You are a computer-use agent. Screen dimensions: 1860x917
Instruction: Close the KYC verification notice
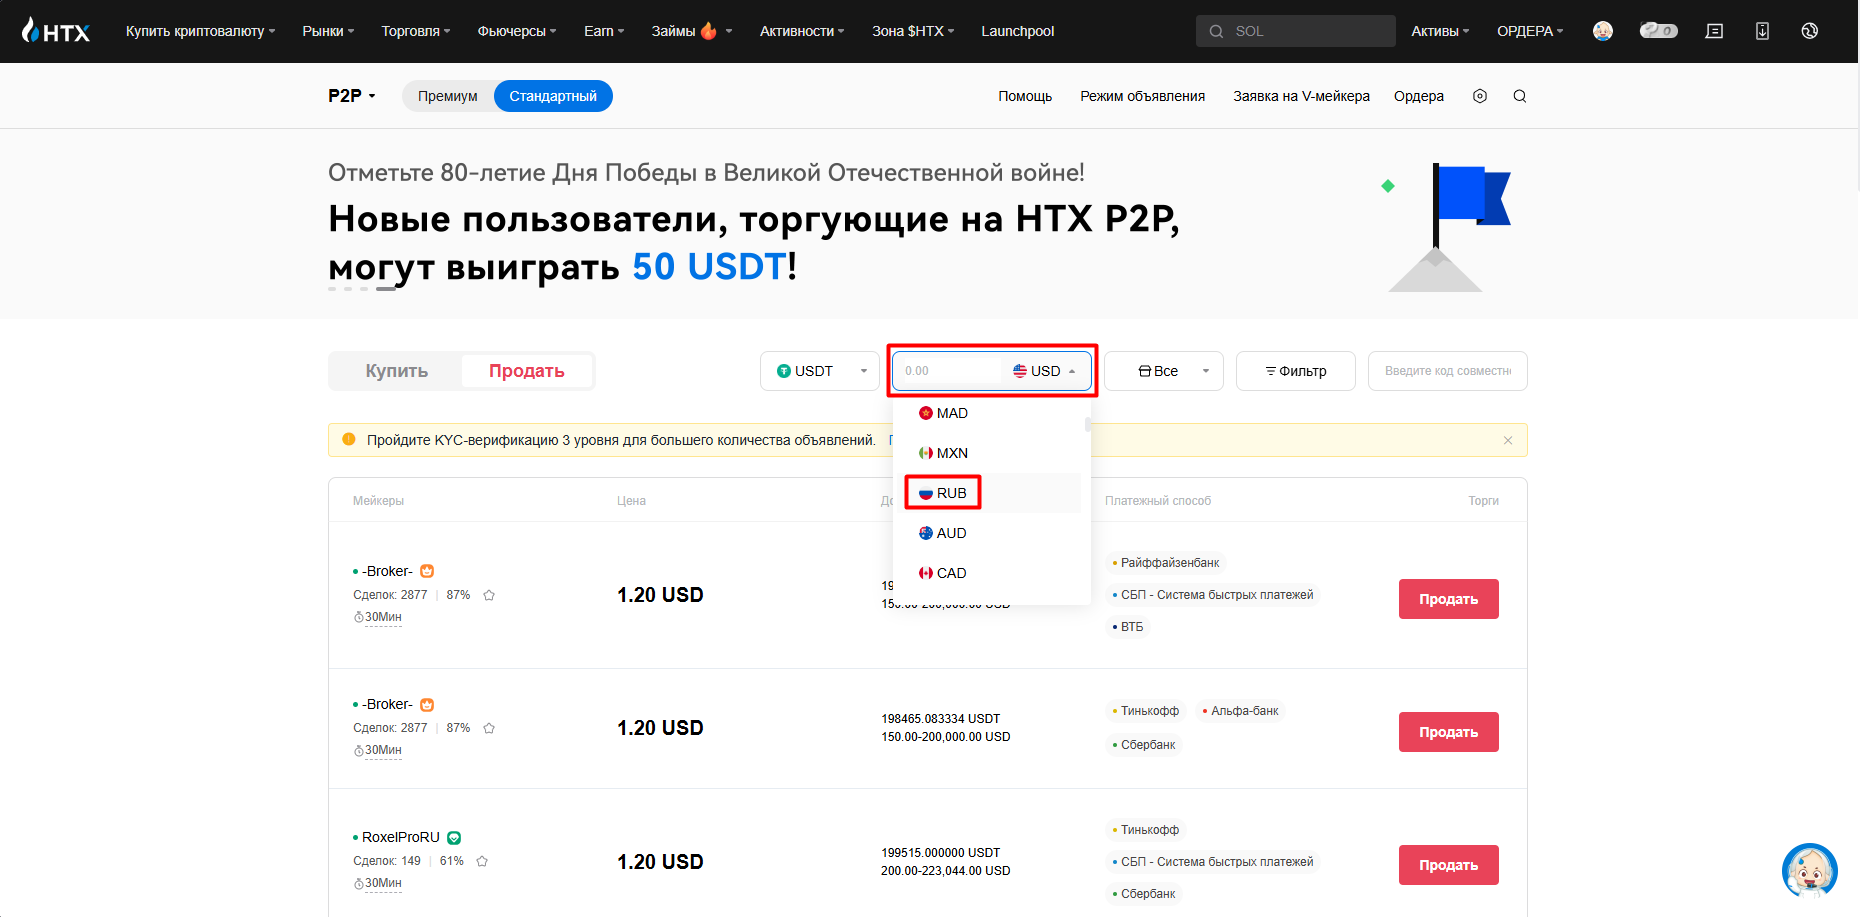[1508, 440]
